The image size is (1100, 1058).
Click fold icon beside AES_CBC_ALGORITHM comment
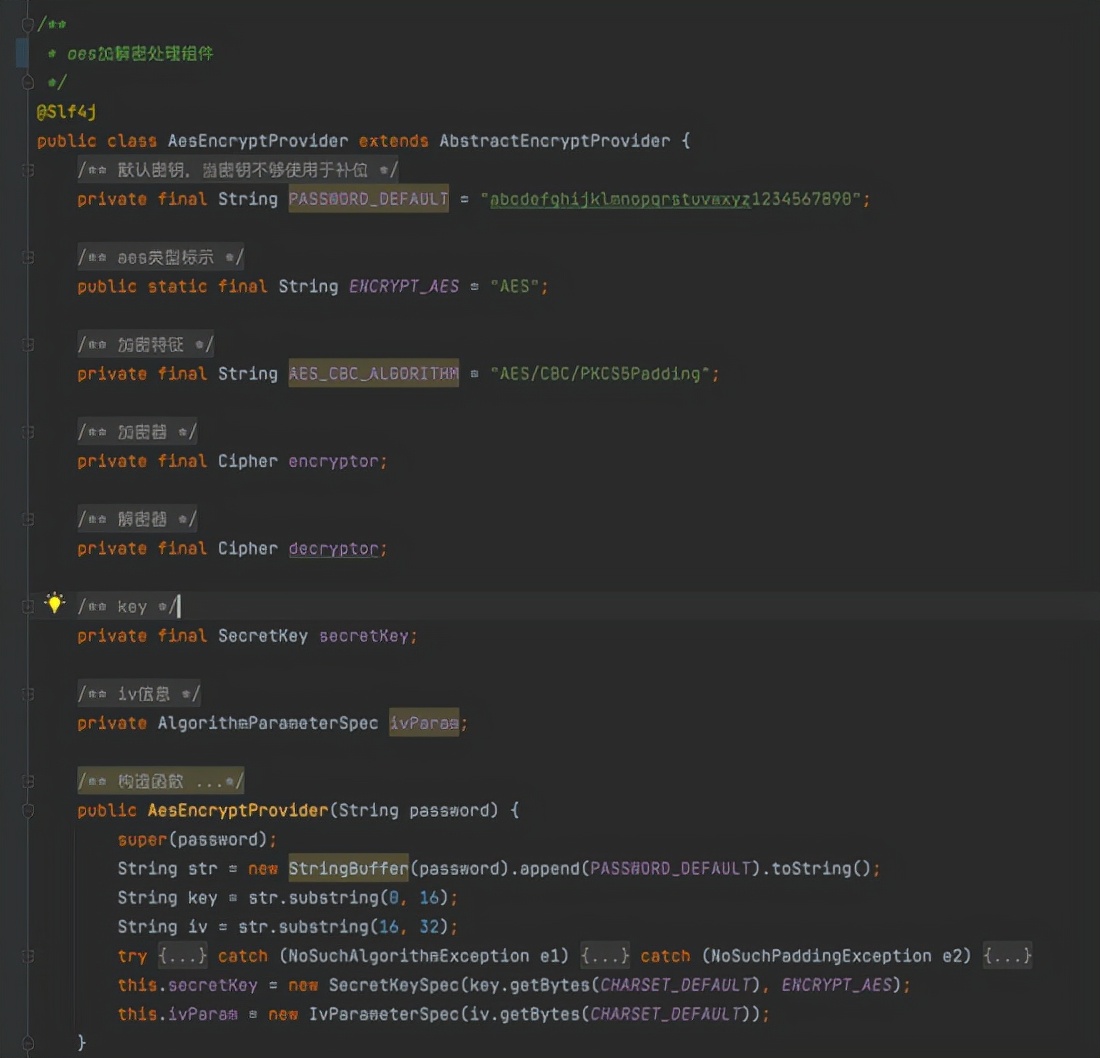(28, 344)
